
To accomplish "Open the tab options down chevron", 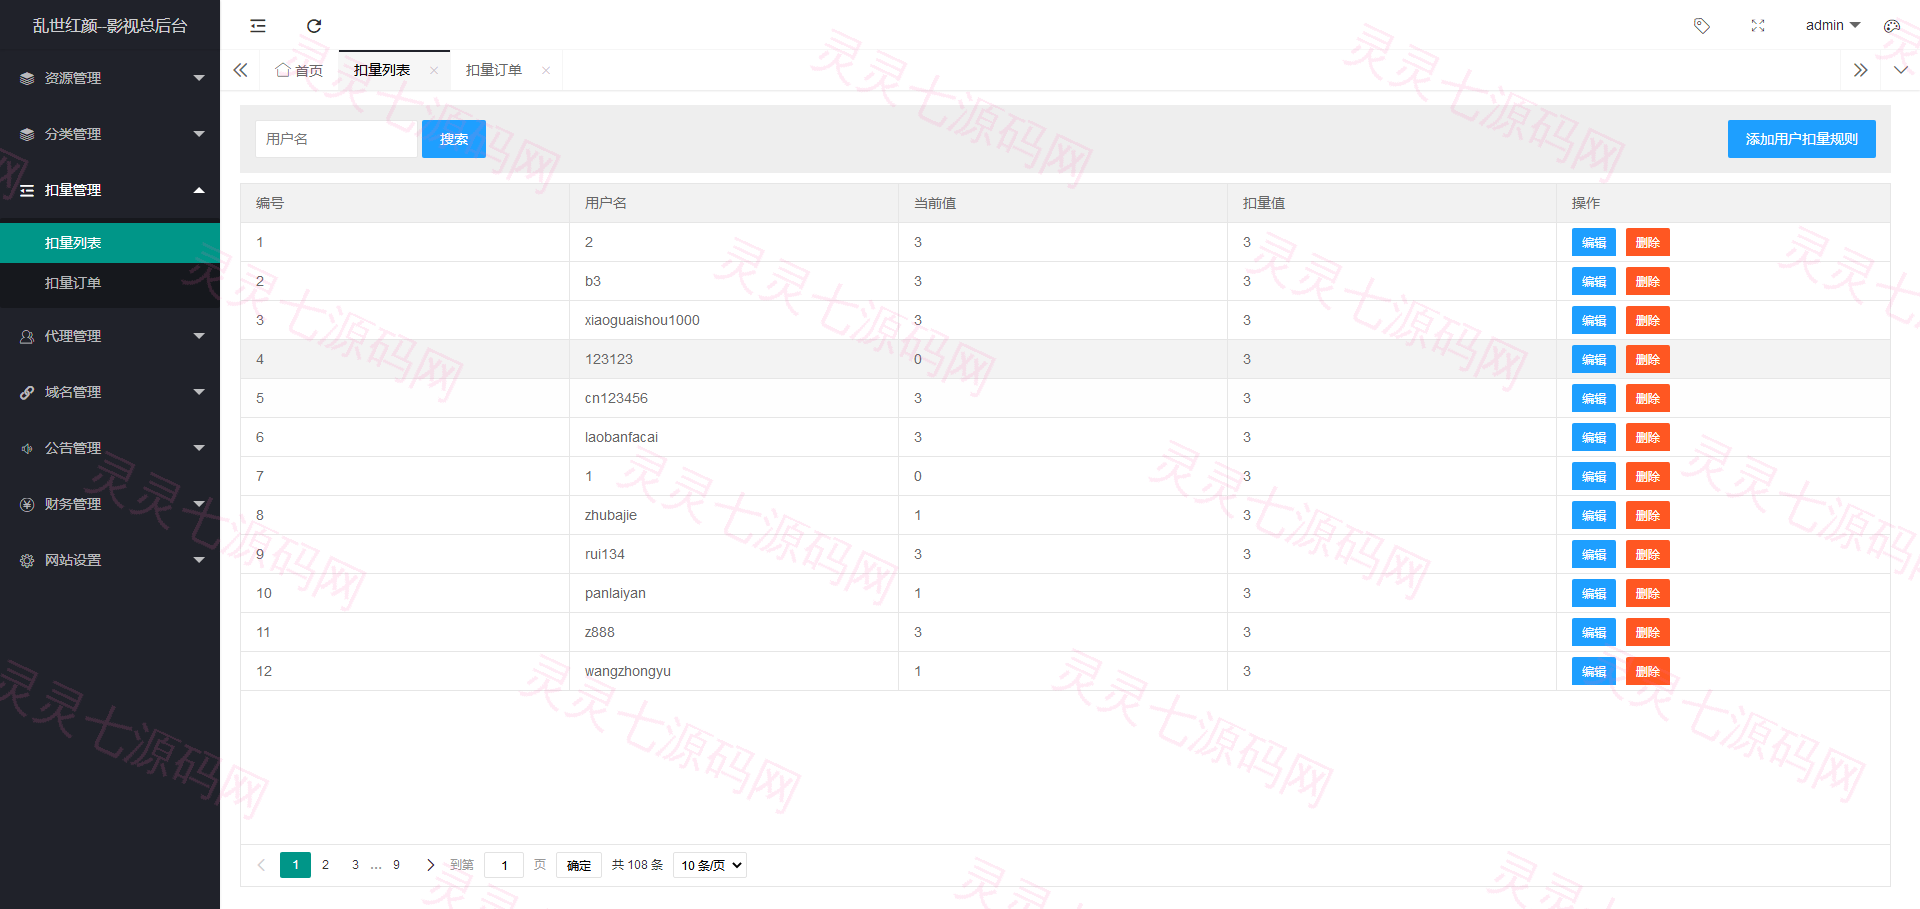I will [1901, 70].
